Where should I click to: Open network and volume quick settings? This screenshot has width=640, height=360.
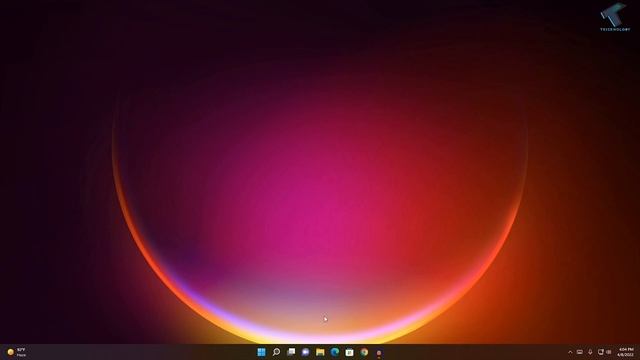(x=604, y=352)
